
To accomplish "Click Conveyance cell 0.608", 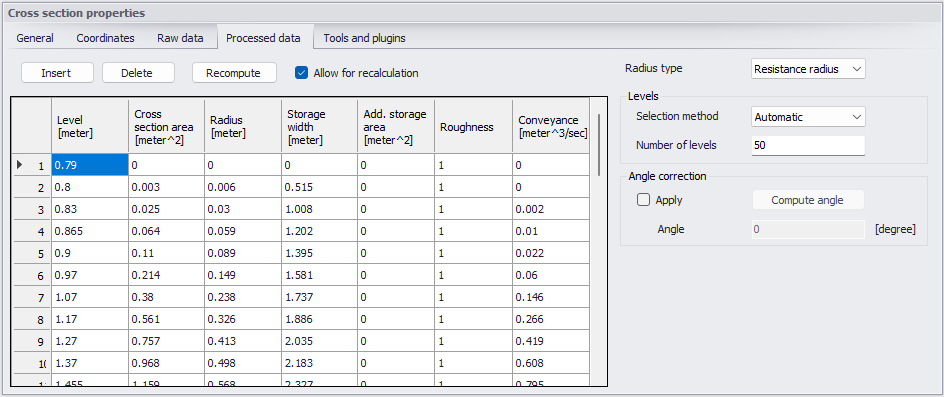I will [551, 363].
